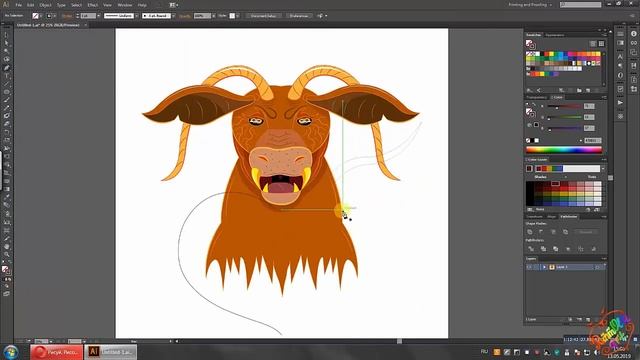This screenshot has width=640, height=360.
Task: Switch to the Align tab
Action: 551,216
